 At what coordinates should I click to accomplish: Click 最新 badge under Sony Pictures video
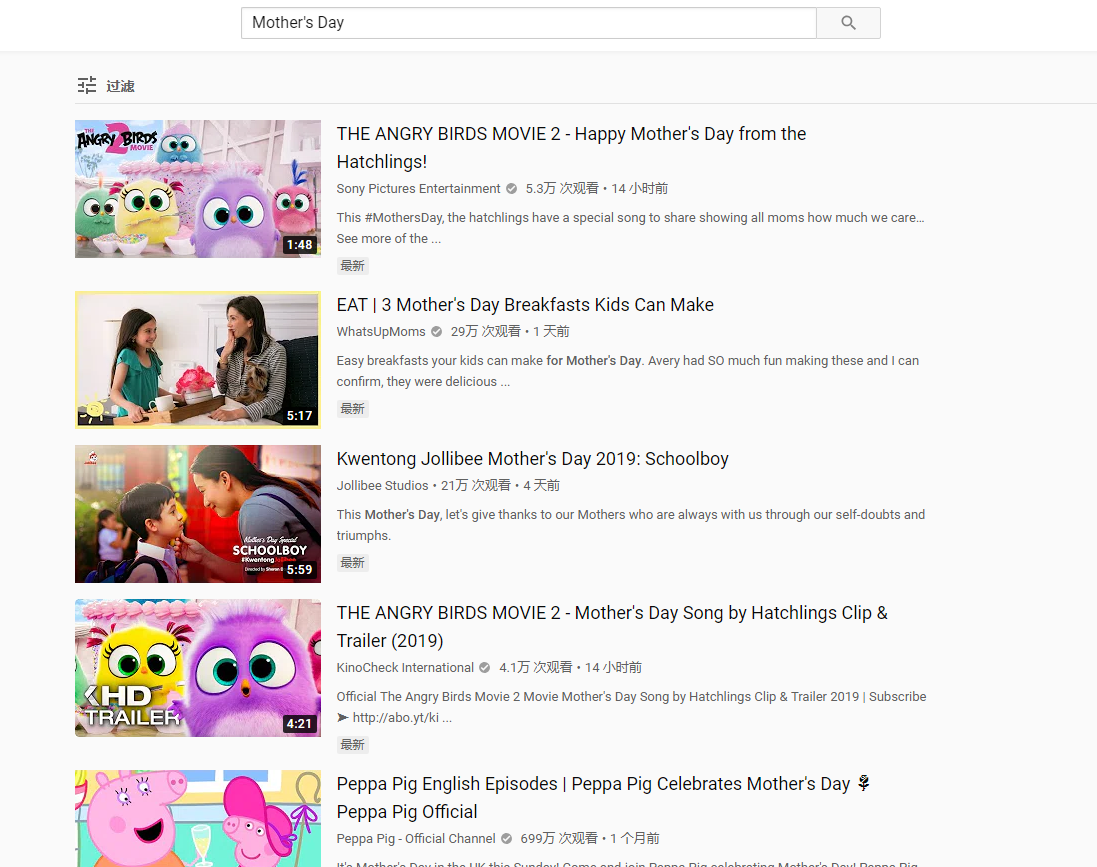[x=353, y=266]
